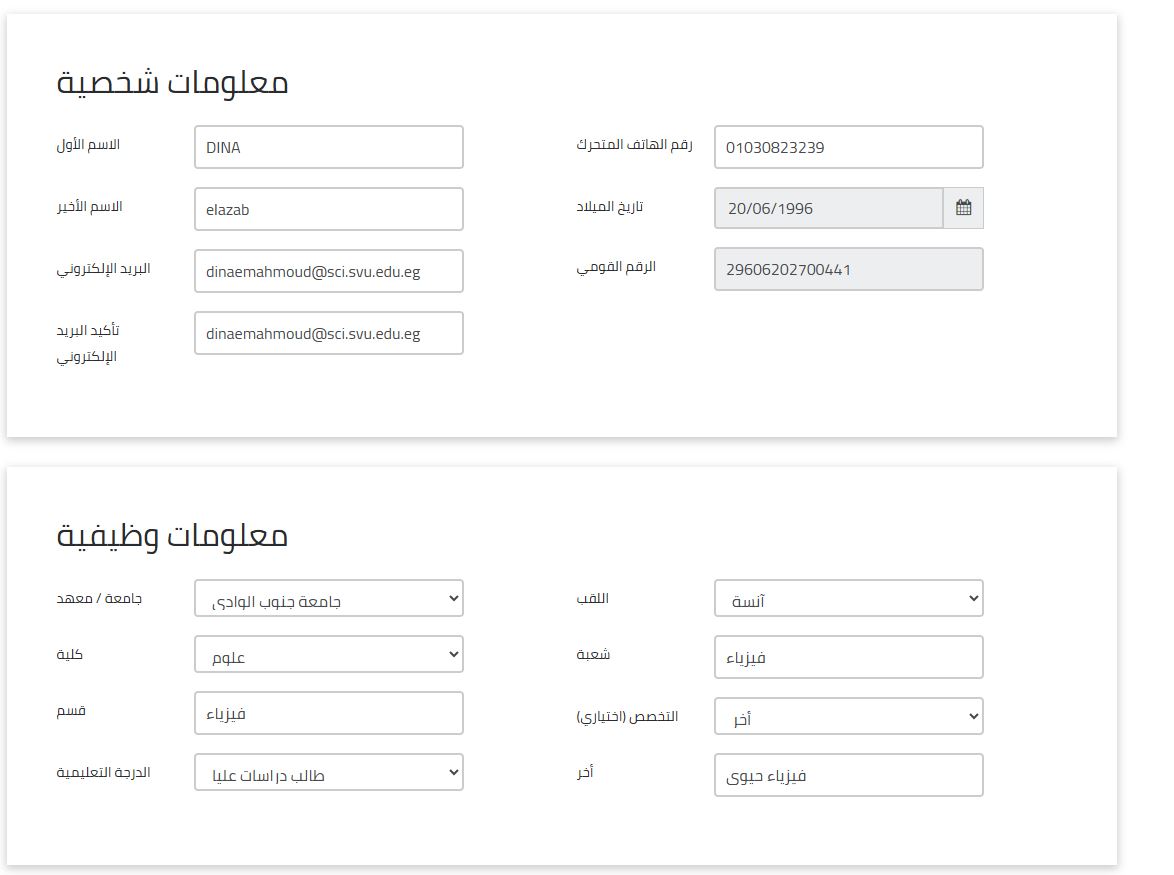
Task: Expand the faculty dropdown showing علوم
Action: (328, 655)
